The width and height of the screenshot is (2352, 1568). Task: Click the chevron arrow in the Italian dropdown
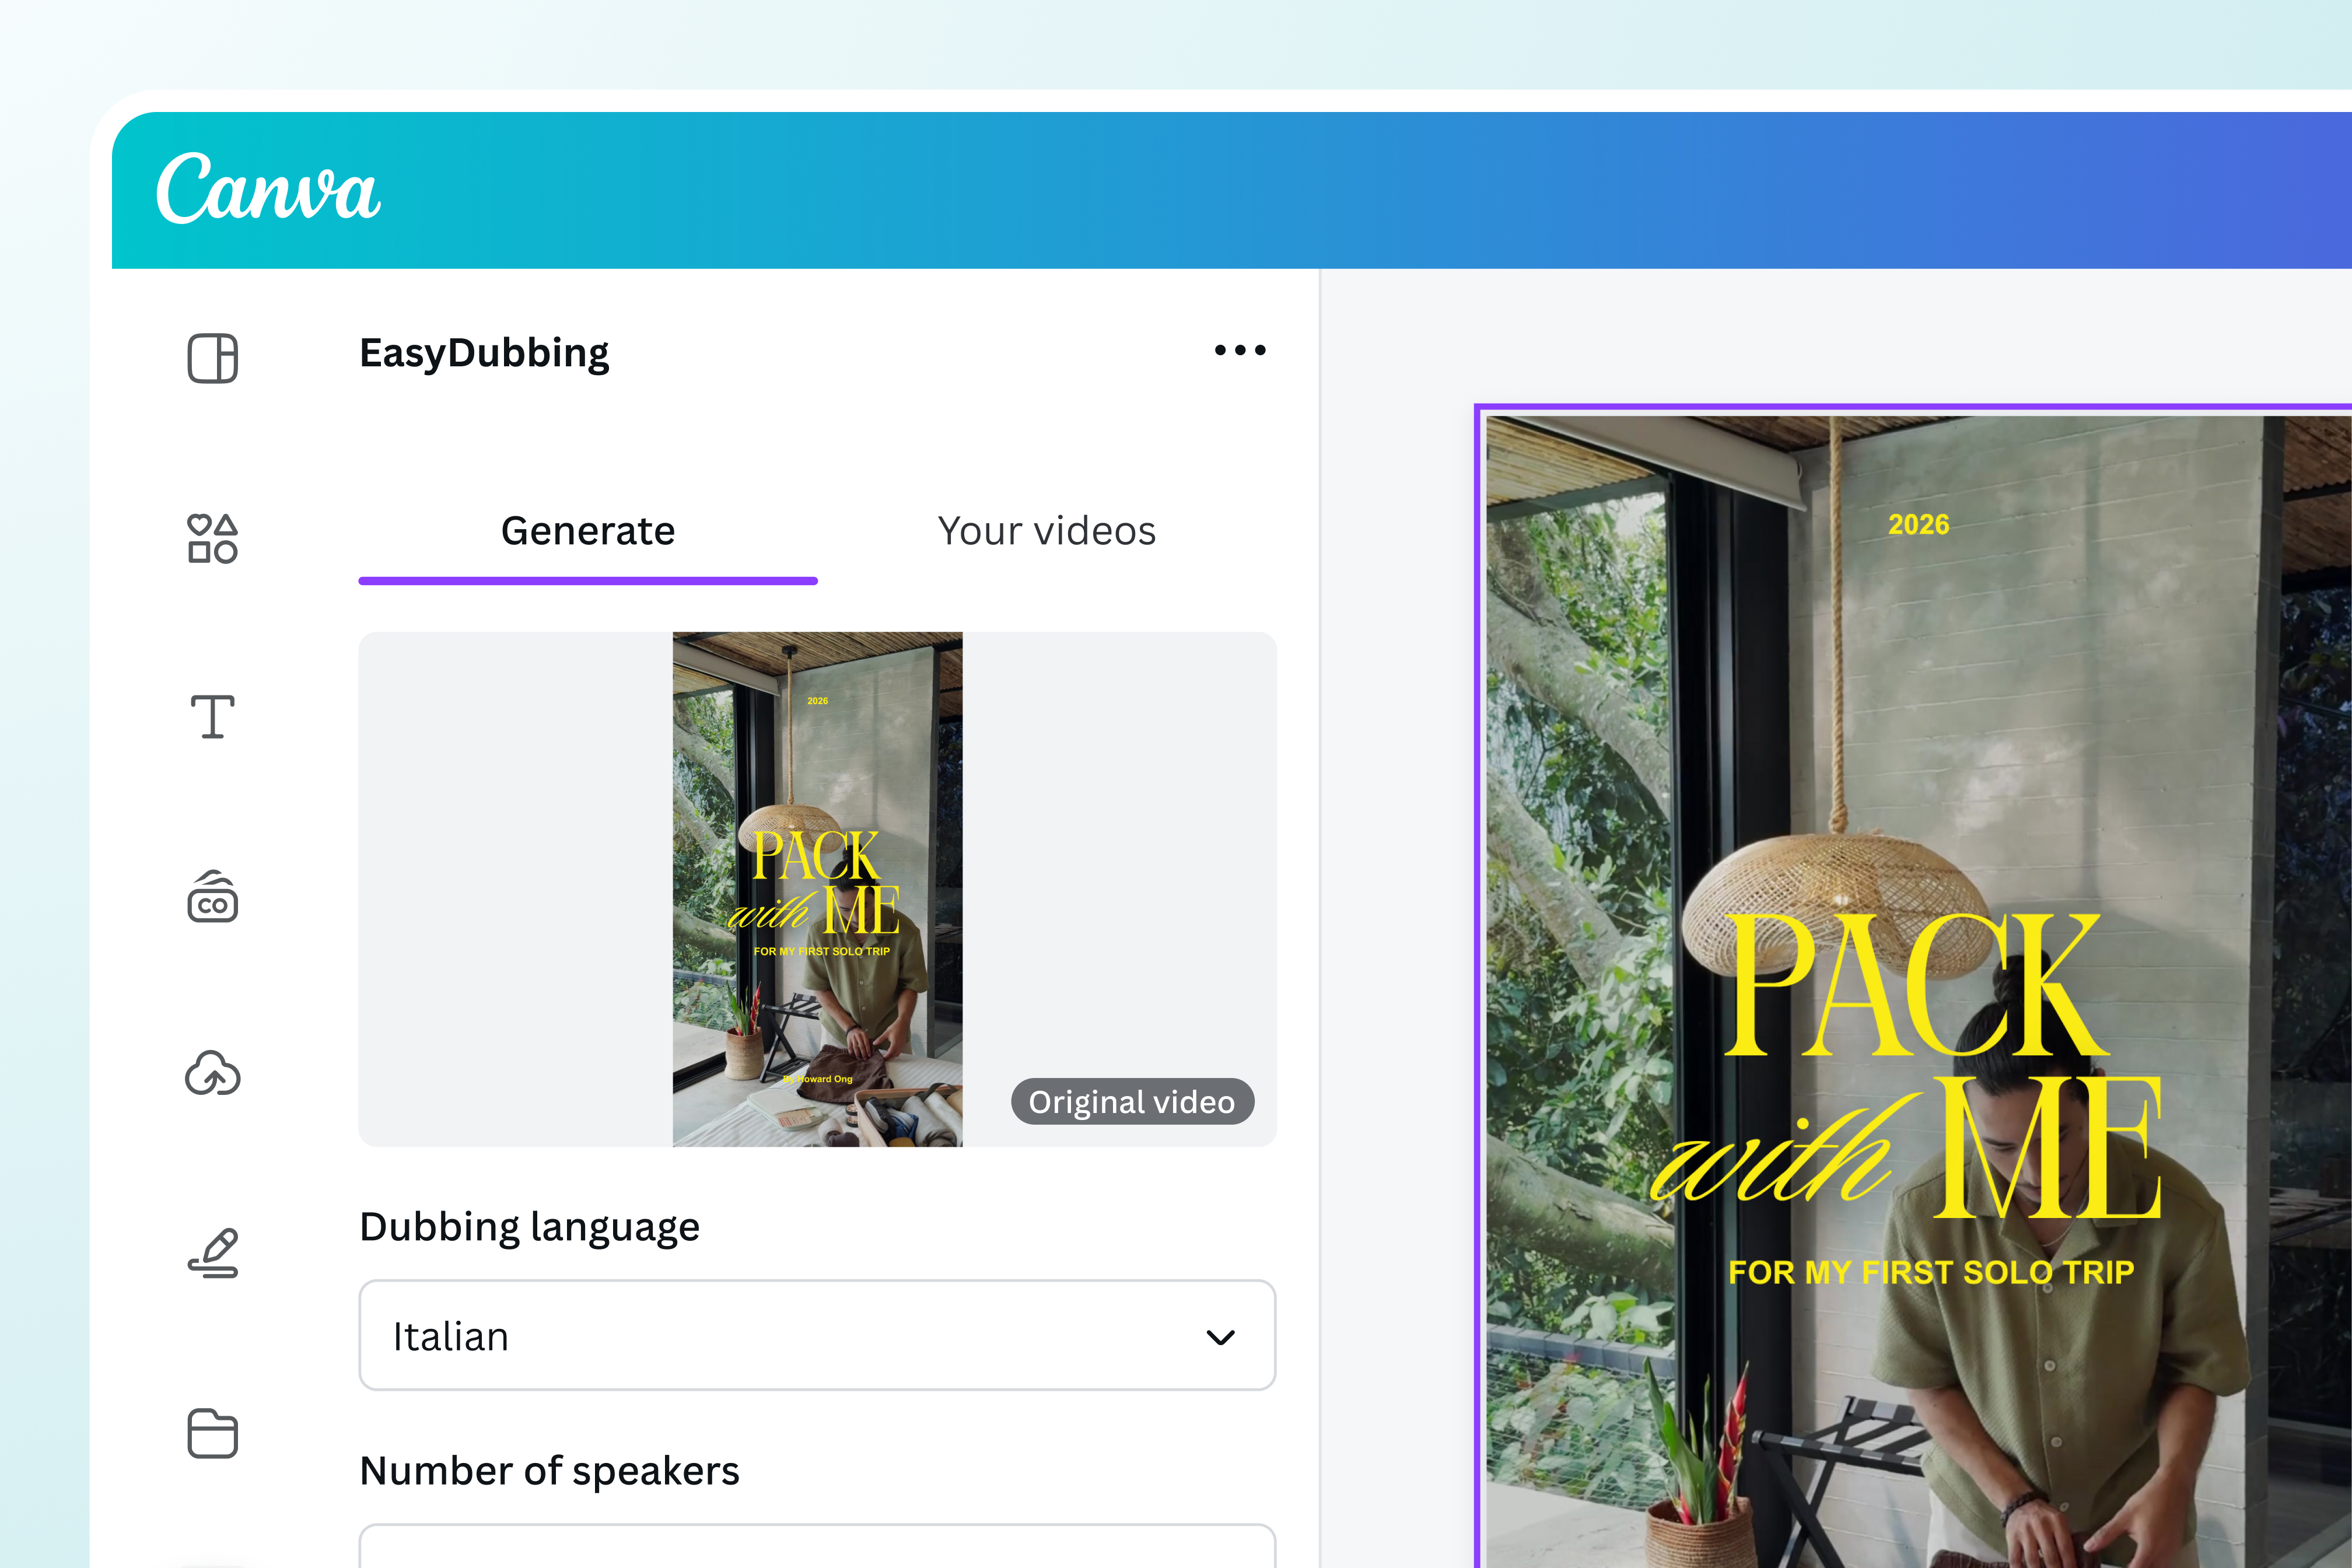click(x=1221, y=1337)
